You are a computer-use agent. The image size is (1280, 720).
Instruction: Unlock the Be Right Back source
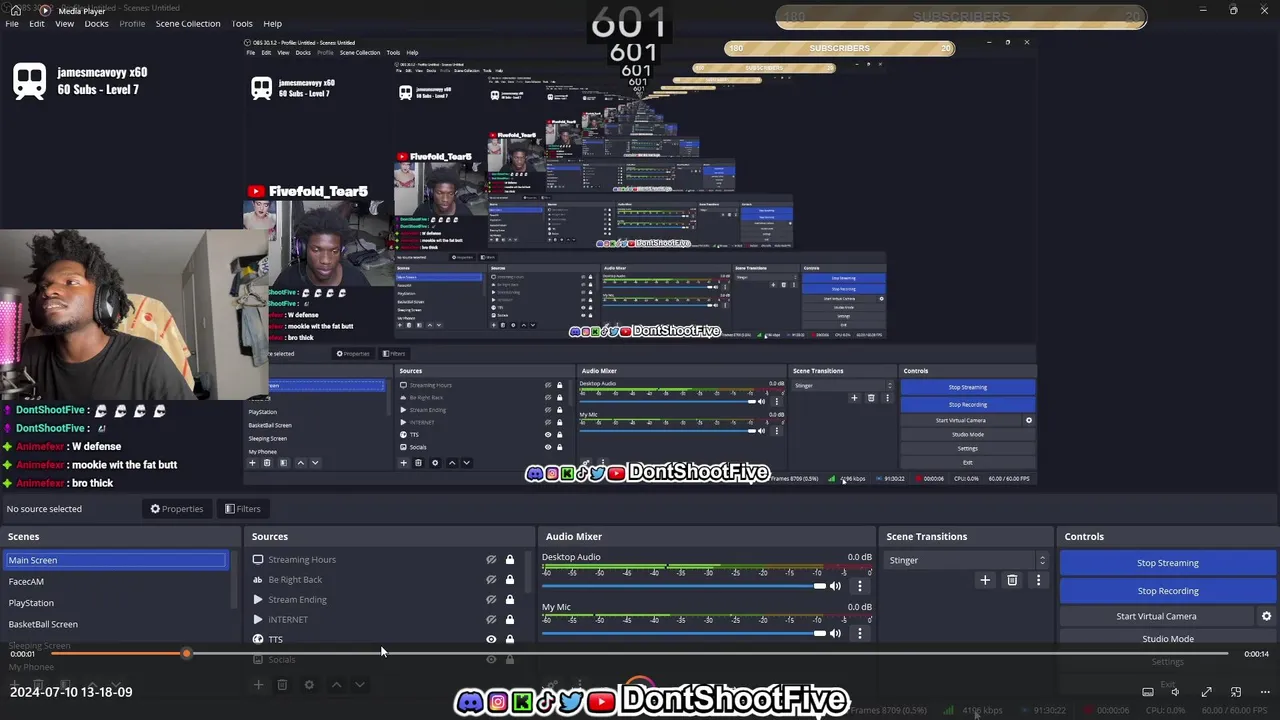[509, 579]
